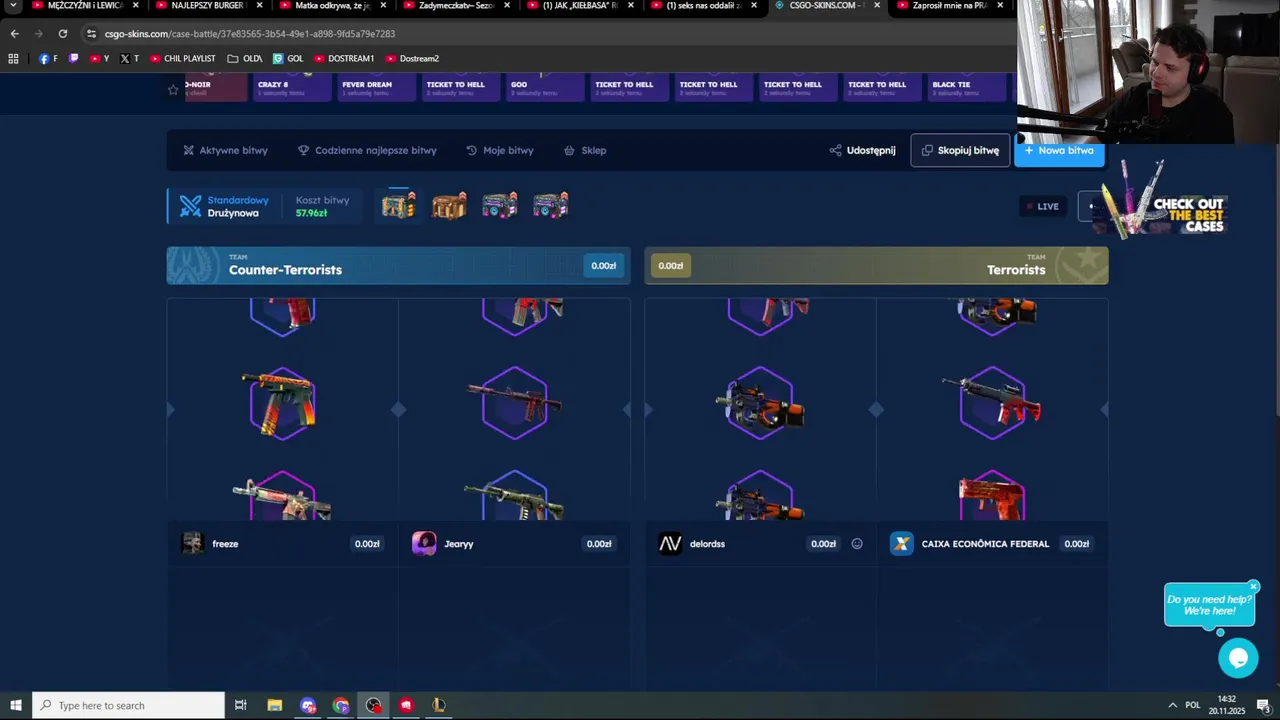Viewport: 1280px width, 720px height.
Task: Expand the OLD\ bookmarks folder
Action: (245, 58)
